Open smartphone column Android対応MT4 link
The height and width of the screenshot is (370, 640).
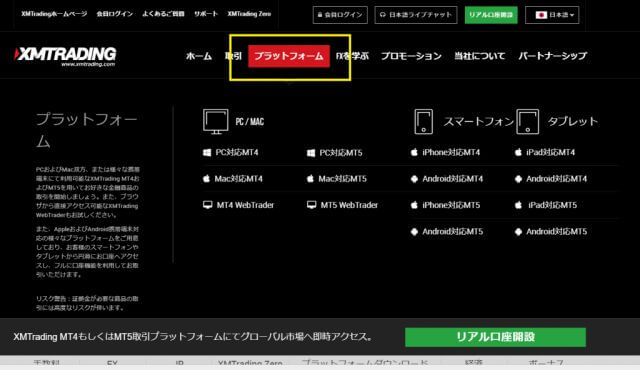[453, 179]
